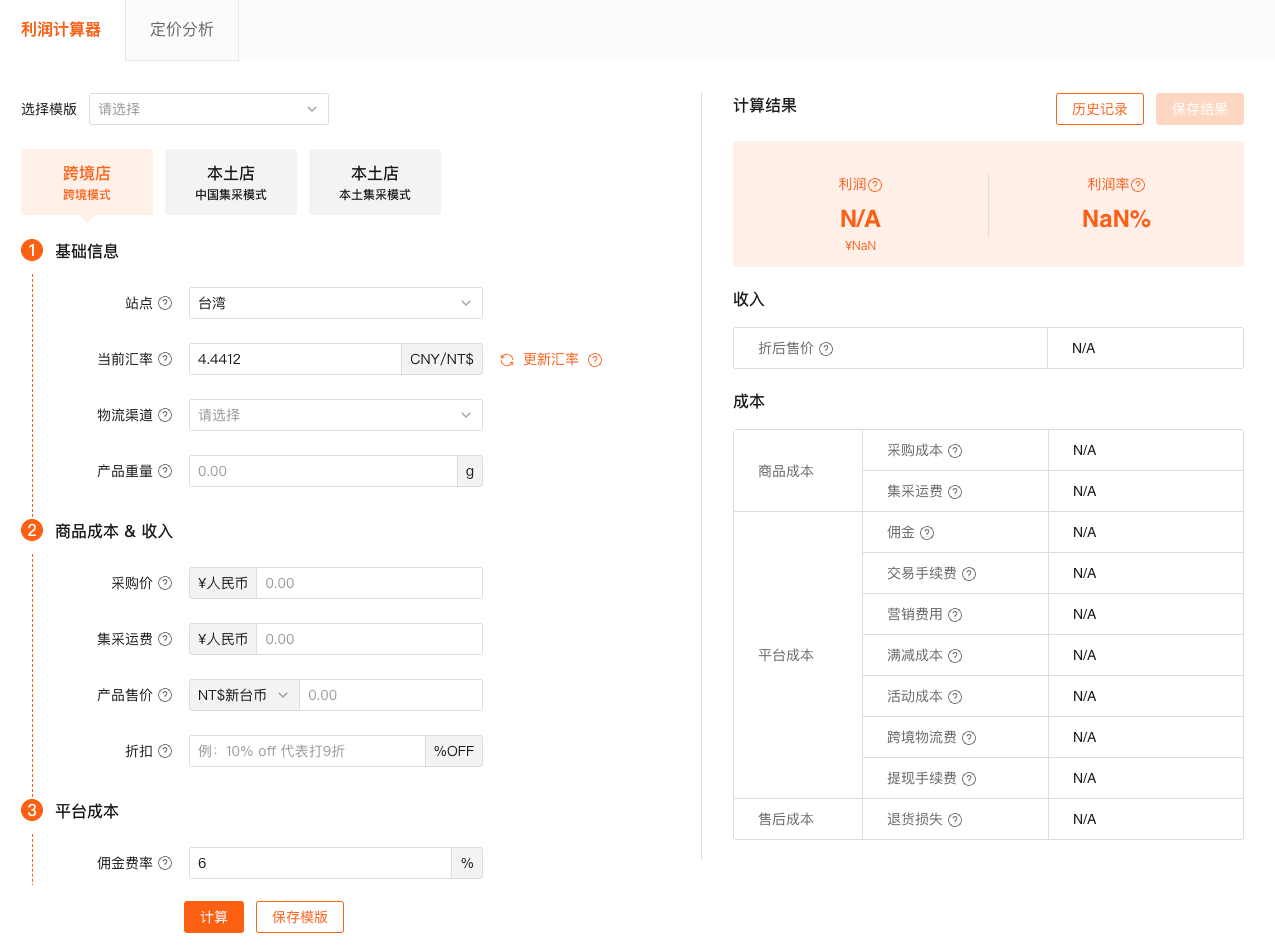This screenshot has height=949, width=1275.
Task: Click help icon after 更新汇率 link
Action: (x=595, y=360)
